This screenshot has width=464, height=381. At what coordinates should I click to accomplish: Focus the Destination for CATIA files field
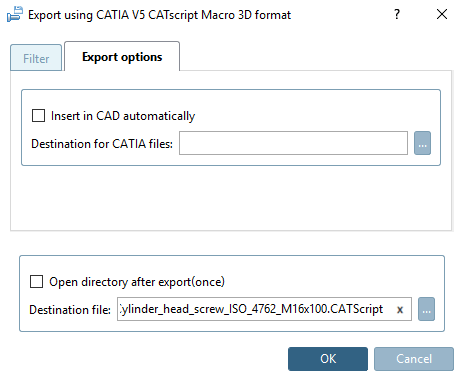click(293, 143)
